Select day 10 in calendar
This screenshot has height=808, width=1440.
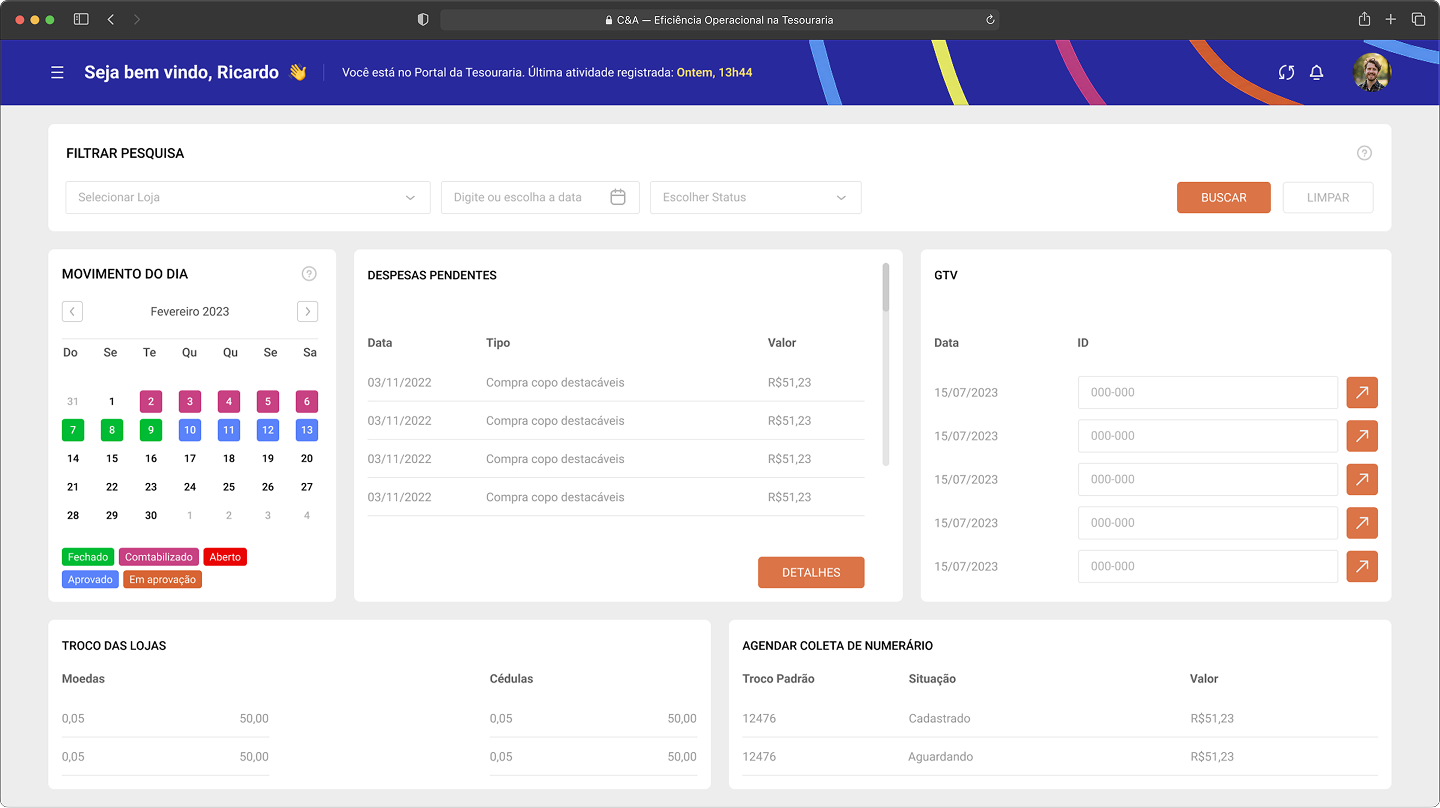tap(190, 430)
